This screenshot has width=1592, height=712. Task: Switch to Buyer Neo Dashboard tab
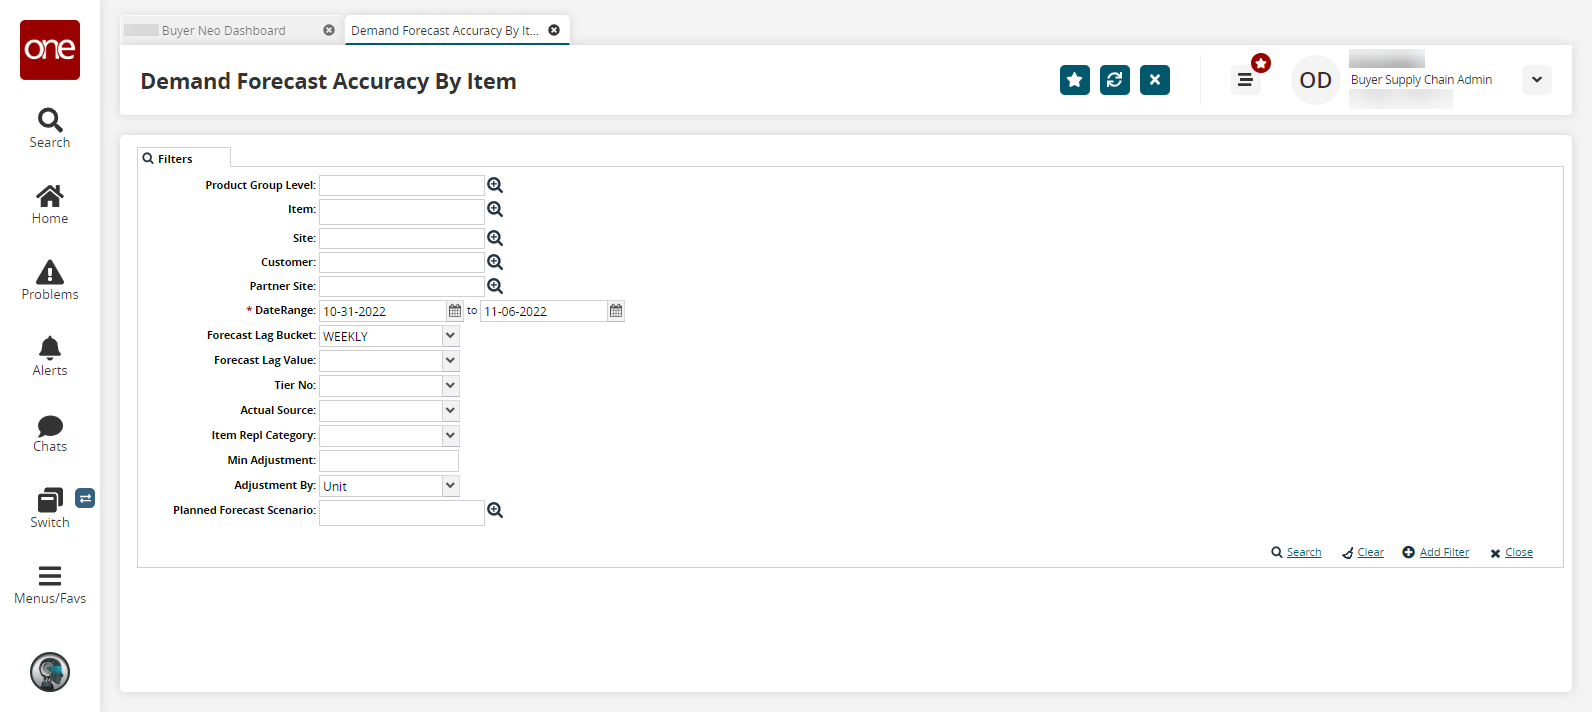point(224,31)
